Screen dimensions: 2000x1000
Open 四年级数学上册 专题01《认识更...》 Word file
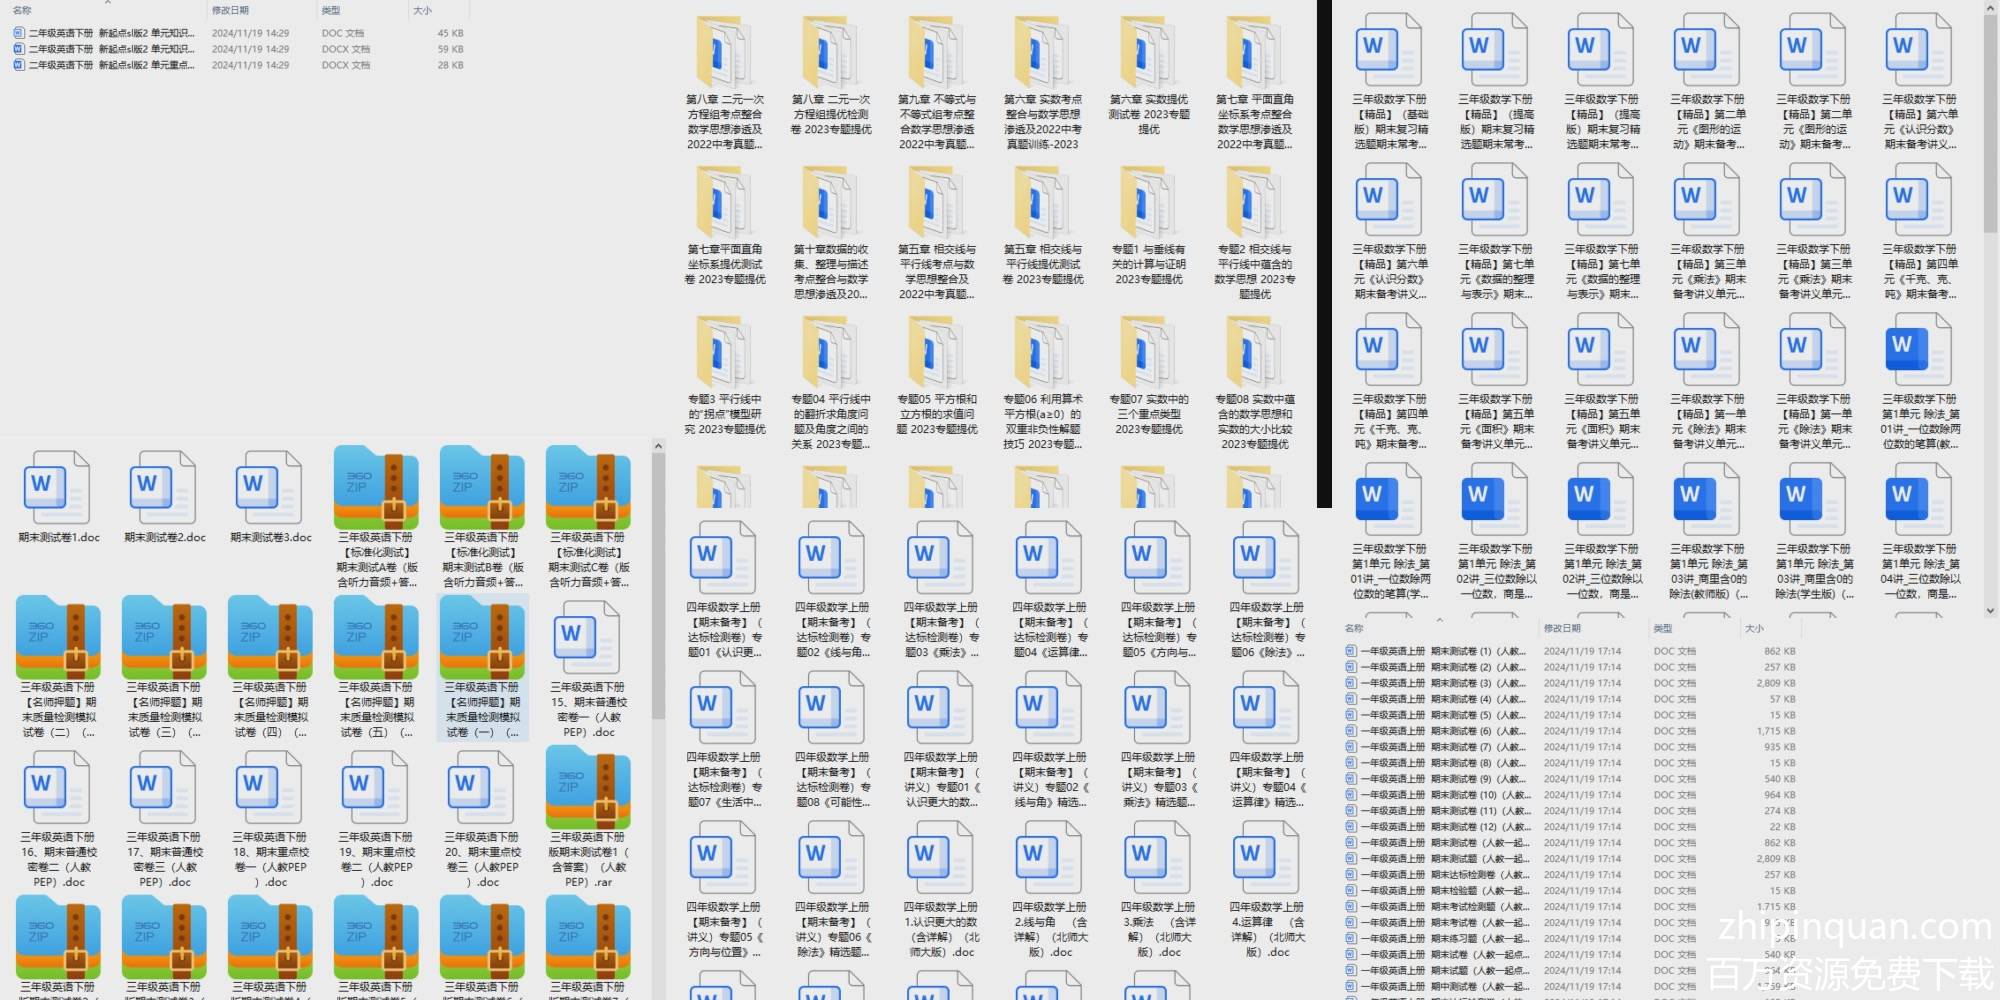click(x=724, y=560)
